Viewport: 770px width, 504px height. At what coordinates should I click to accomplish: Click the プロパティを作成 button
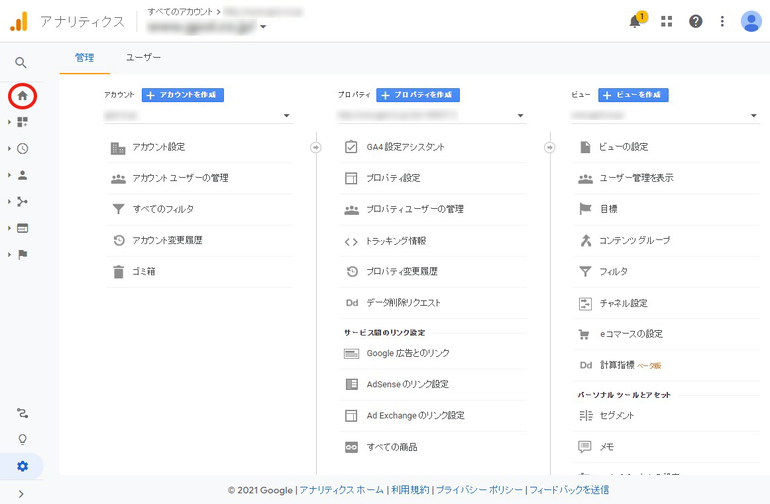(x=417, y=95)
